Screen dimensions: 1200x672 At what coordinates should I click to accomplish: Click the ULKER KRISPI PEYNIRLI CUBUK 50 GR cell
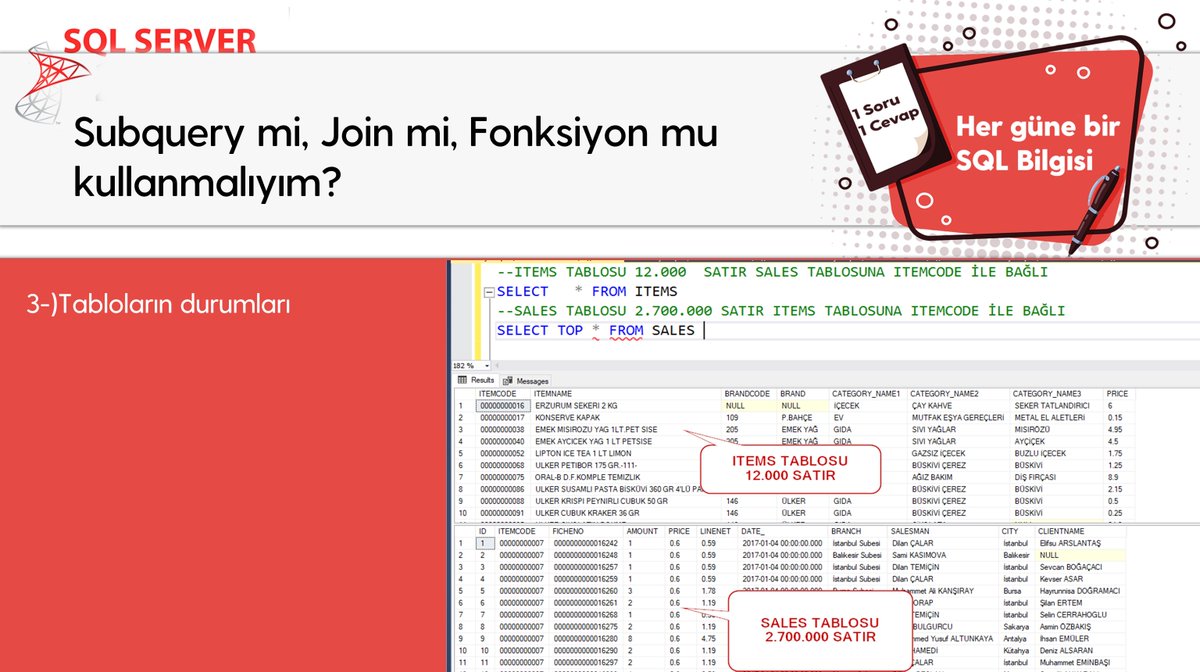click(x=600, y=501)
